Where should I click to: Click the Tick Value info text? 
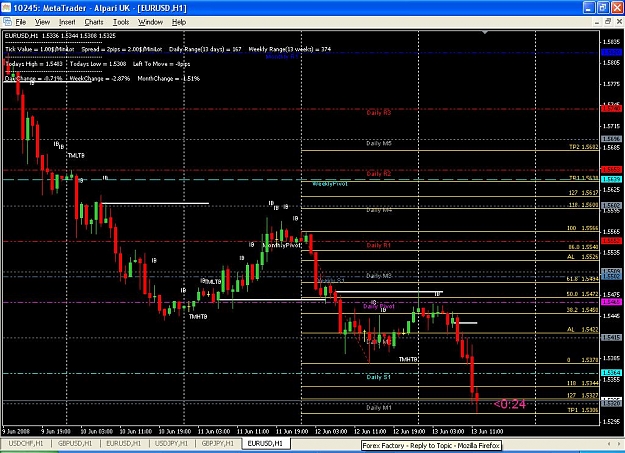[x=39, y=49]
